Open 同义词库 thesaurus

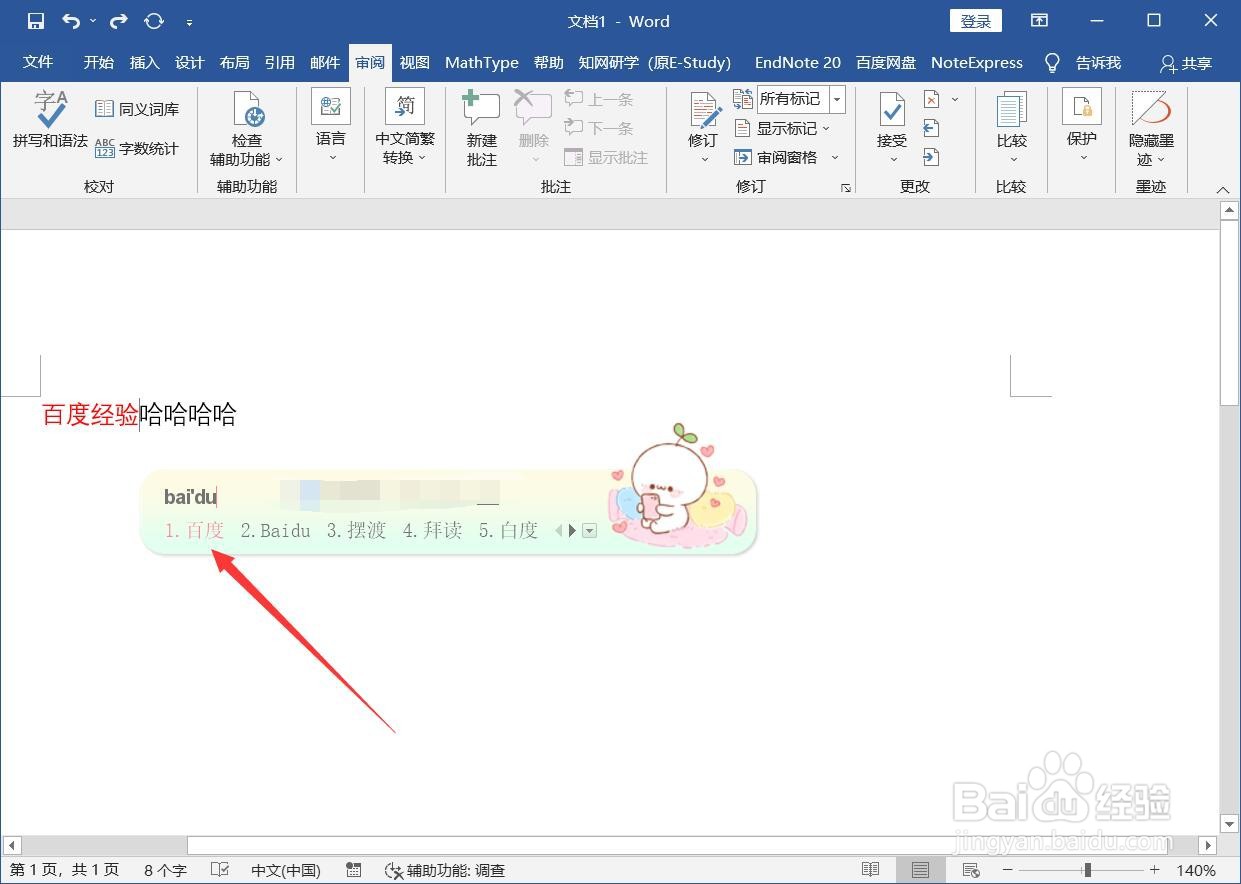pos(137,109)
